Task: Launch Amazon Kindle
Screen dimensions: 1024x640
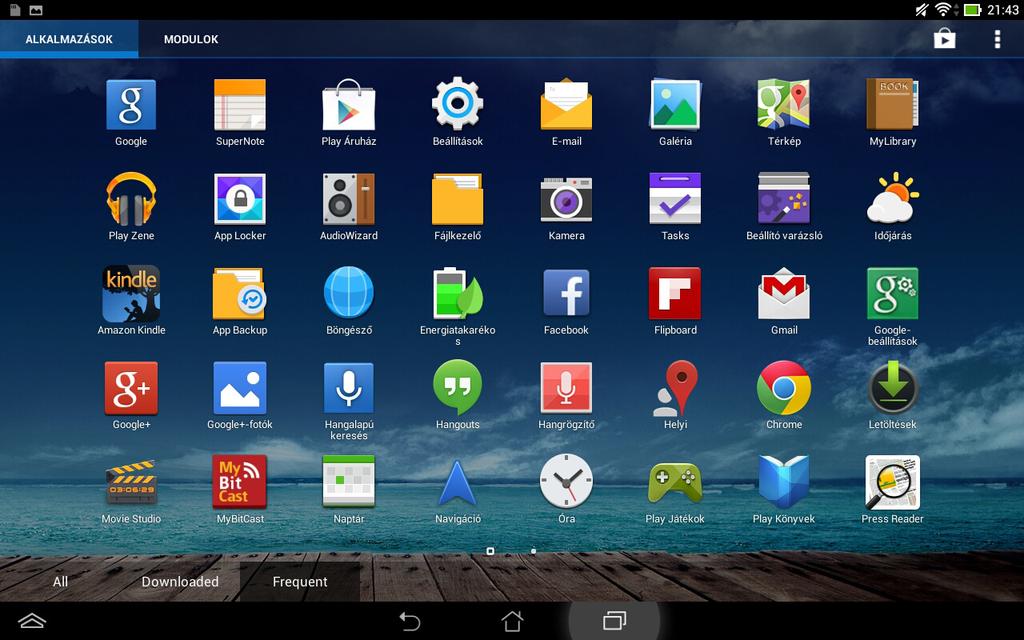Action: point(131,294)
